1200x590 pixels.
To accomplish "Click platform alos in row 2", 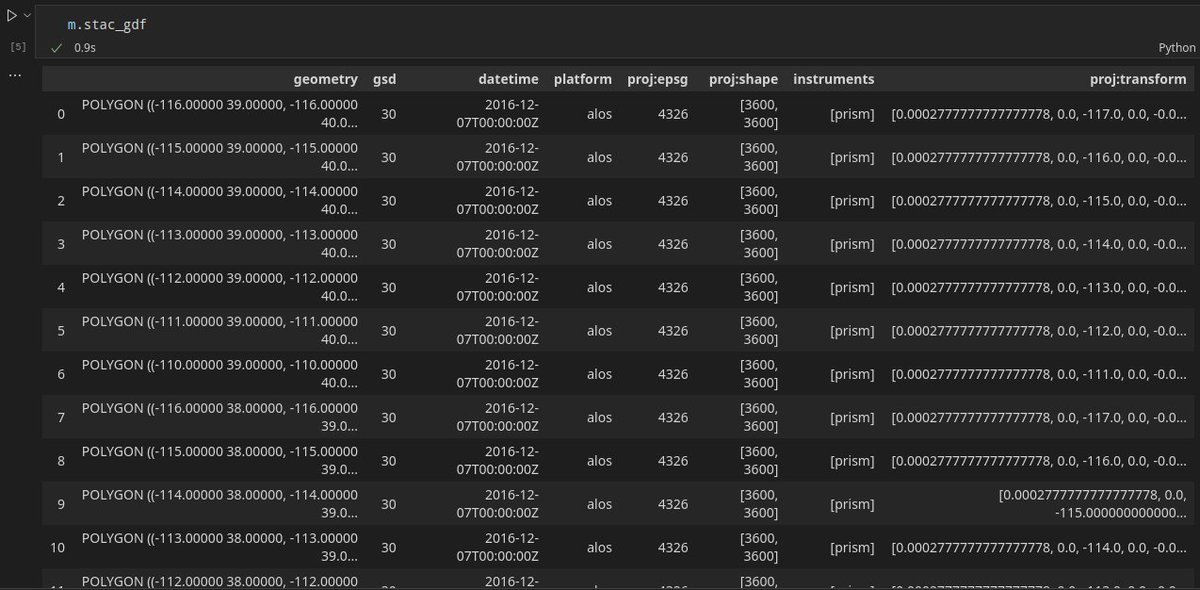I will [599, 201].
